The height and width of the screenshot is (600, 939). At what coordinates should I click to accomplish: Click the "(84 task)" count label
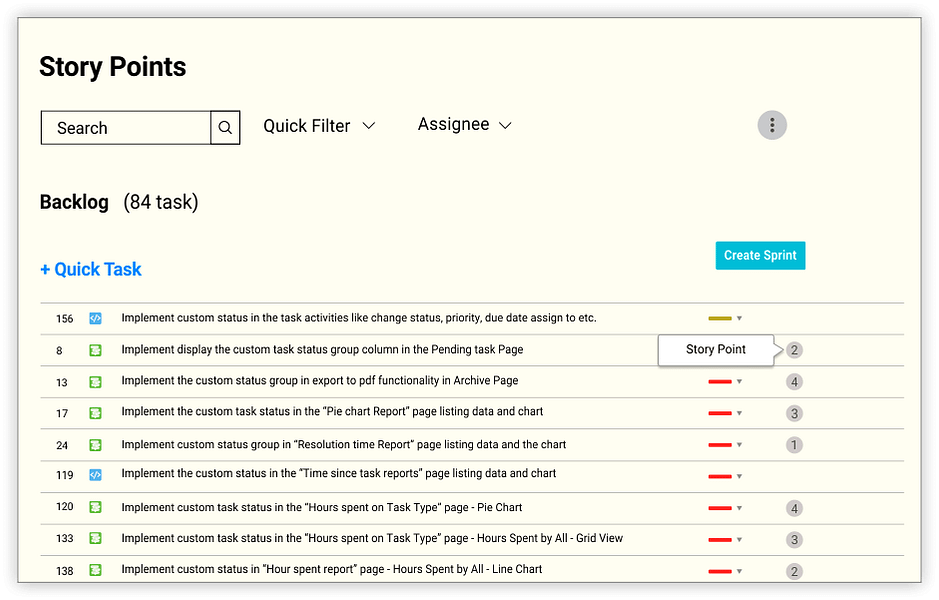pos(160,202)
